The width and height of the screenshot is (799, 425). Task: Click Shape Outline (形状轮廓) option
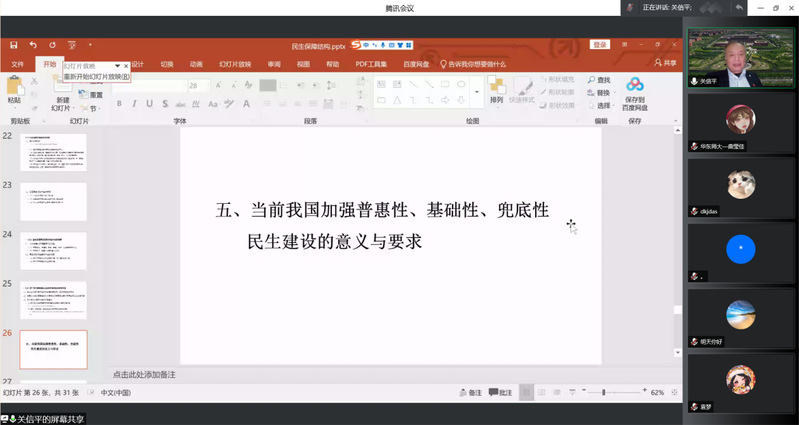(x=556, y=92)
